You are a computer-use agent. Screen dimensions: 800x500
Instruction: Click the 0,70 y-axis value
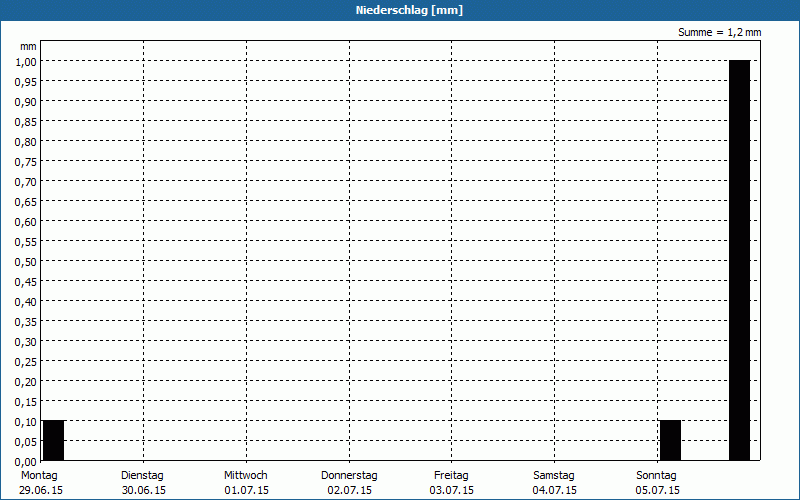click(26, 182)
